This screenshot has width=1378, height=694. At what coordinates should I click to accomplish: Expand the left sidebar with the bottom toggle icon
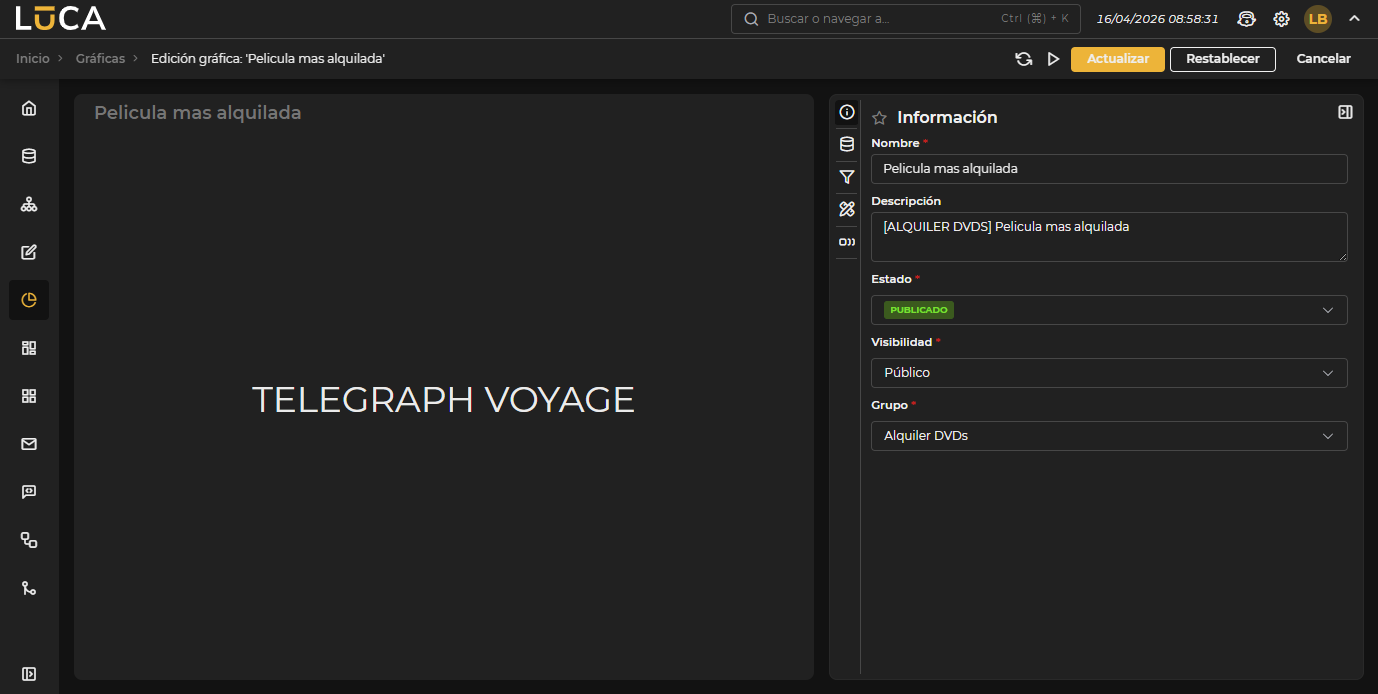pos(29,674)
